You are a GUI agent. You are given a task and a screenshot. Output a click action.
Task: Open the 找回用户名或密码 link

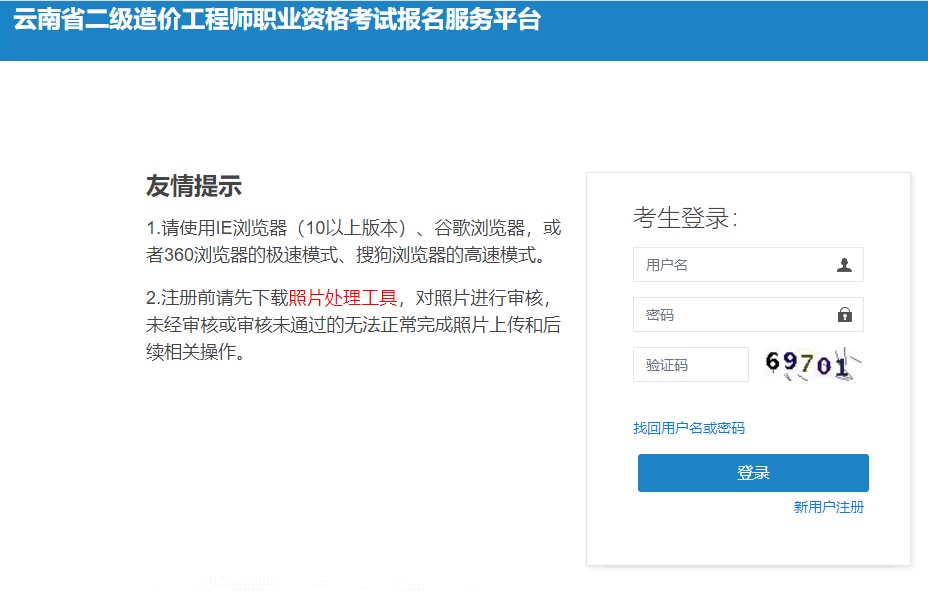[688, 428]
